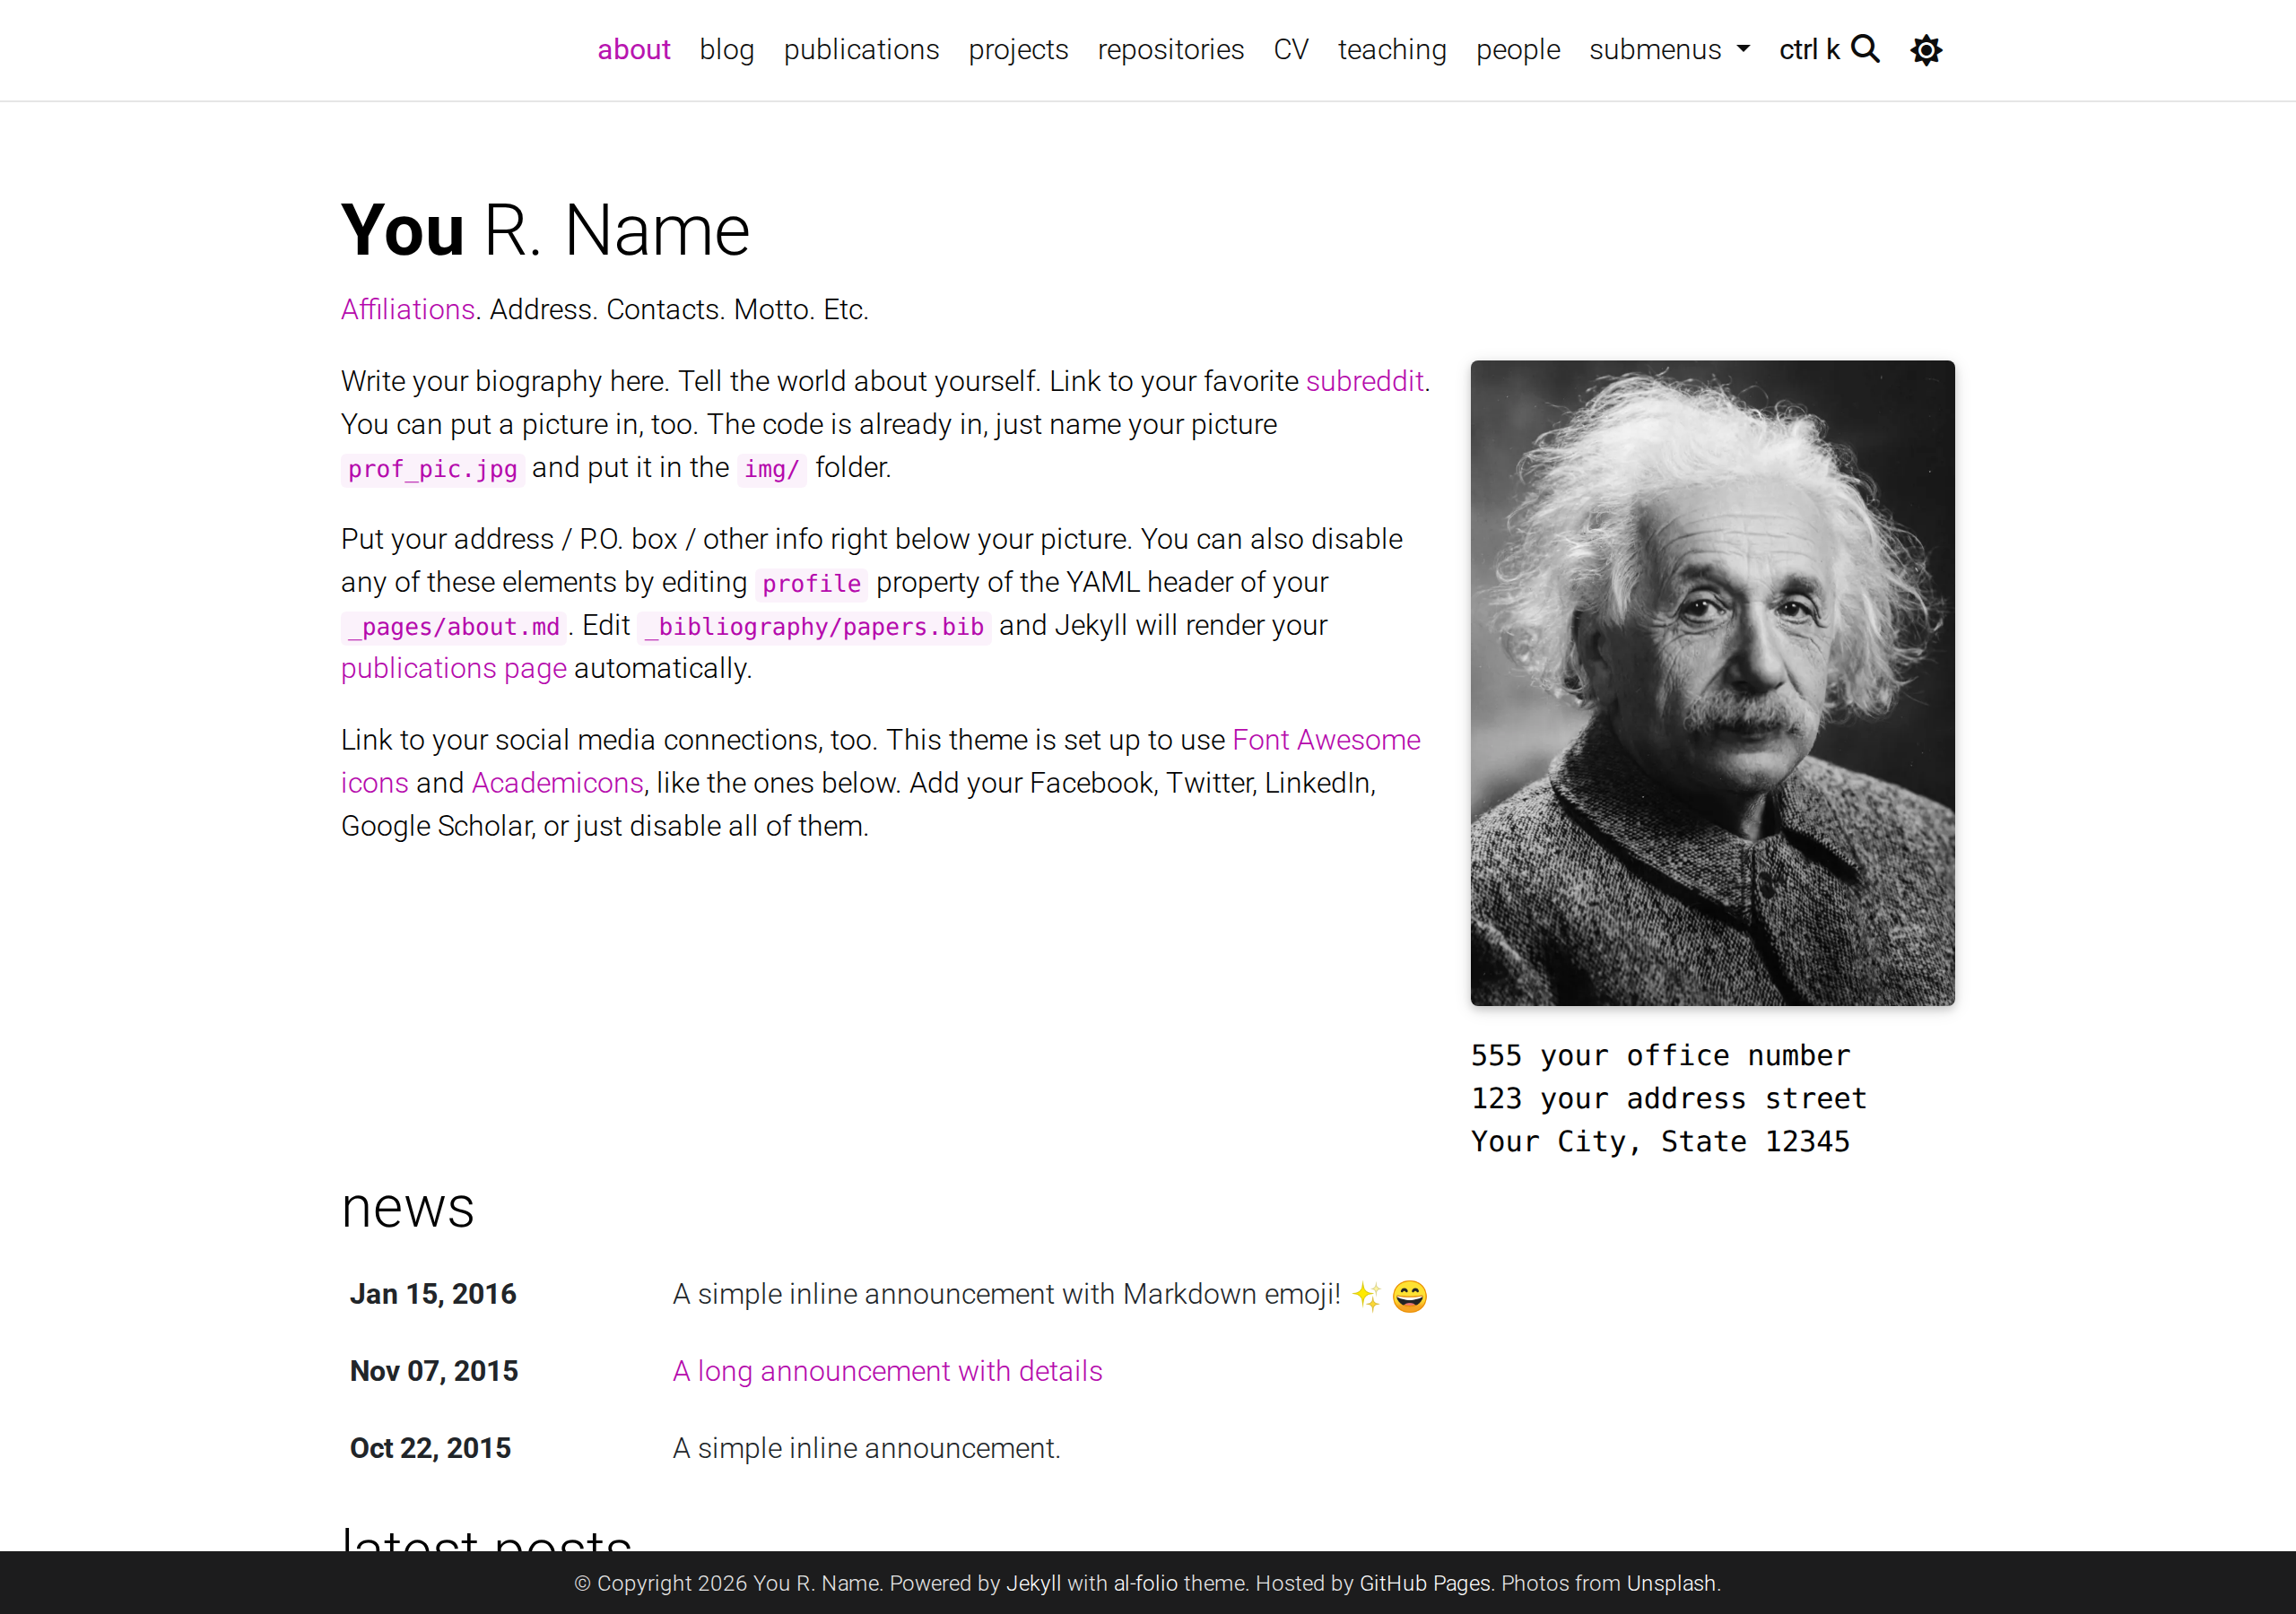Go to the blog page

pos(727,49)
